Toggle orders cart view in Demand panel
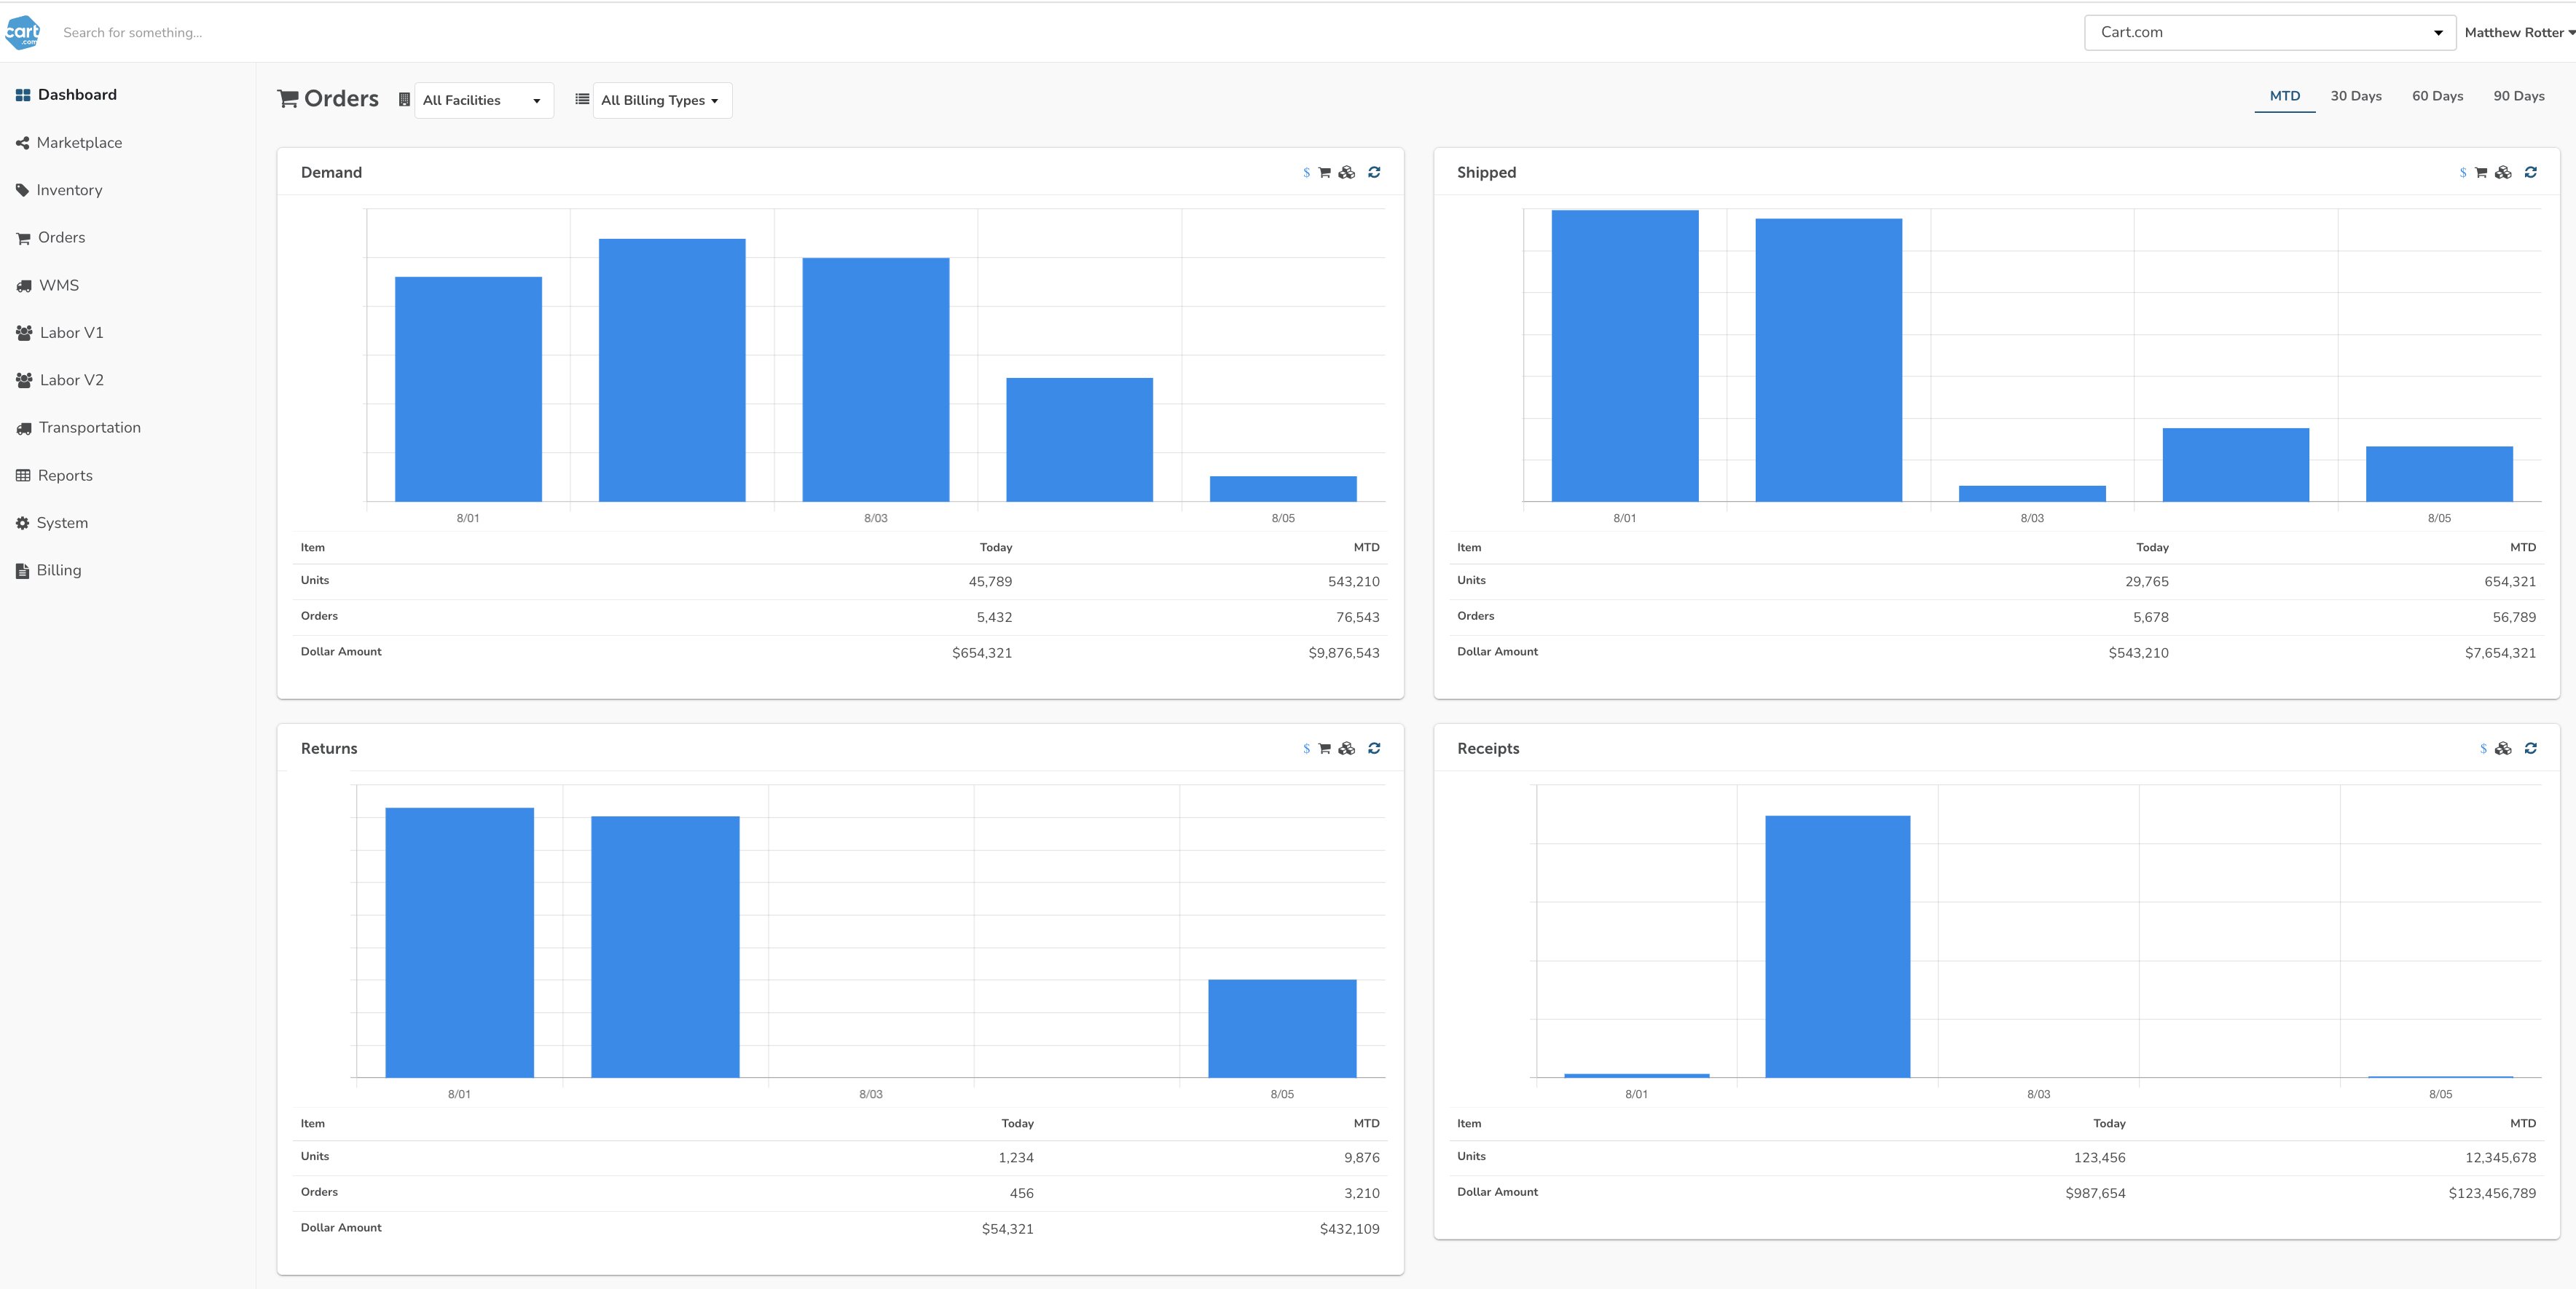Screen dimensions: 2576x1289 pyautogui.click(x=1324, y=173)
